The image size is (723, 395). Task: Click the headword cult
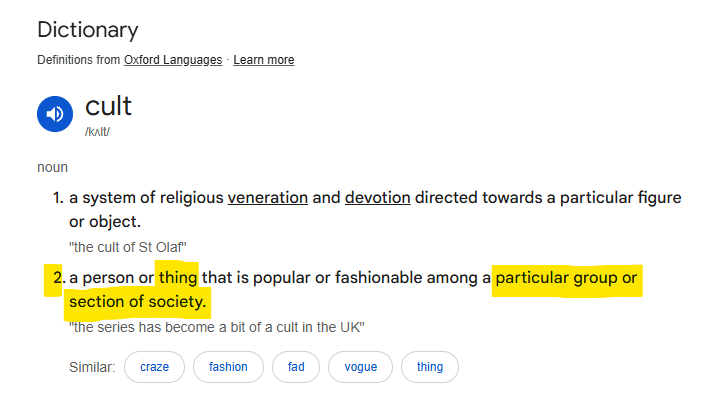(108, 106)
